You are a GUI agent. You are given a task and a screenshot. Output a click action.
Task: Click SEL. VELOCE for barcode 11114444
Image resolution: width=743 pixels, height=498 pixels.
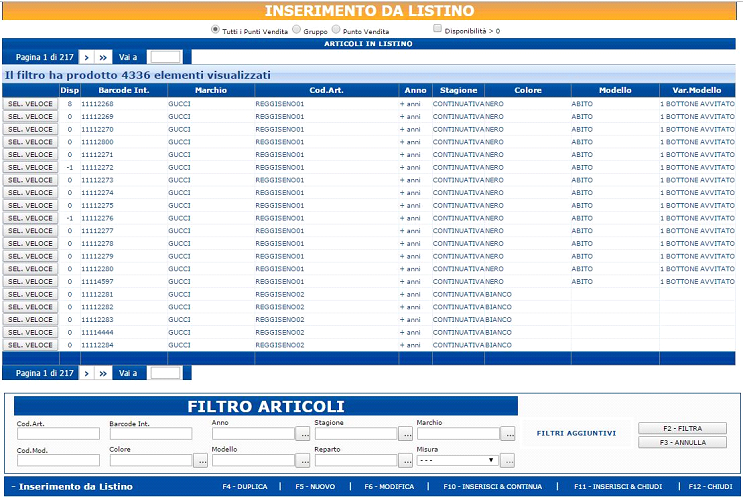coord(30,332)
